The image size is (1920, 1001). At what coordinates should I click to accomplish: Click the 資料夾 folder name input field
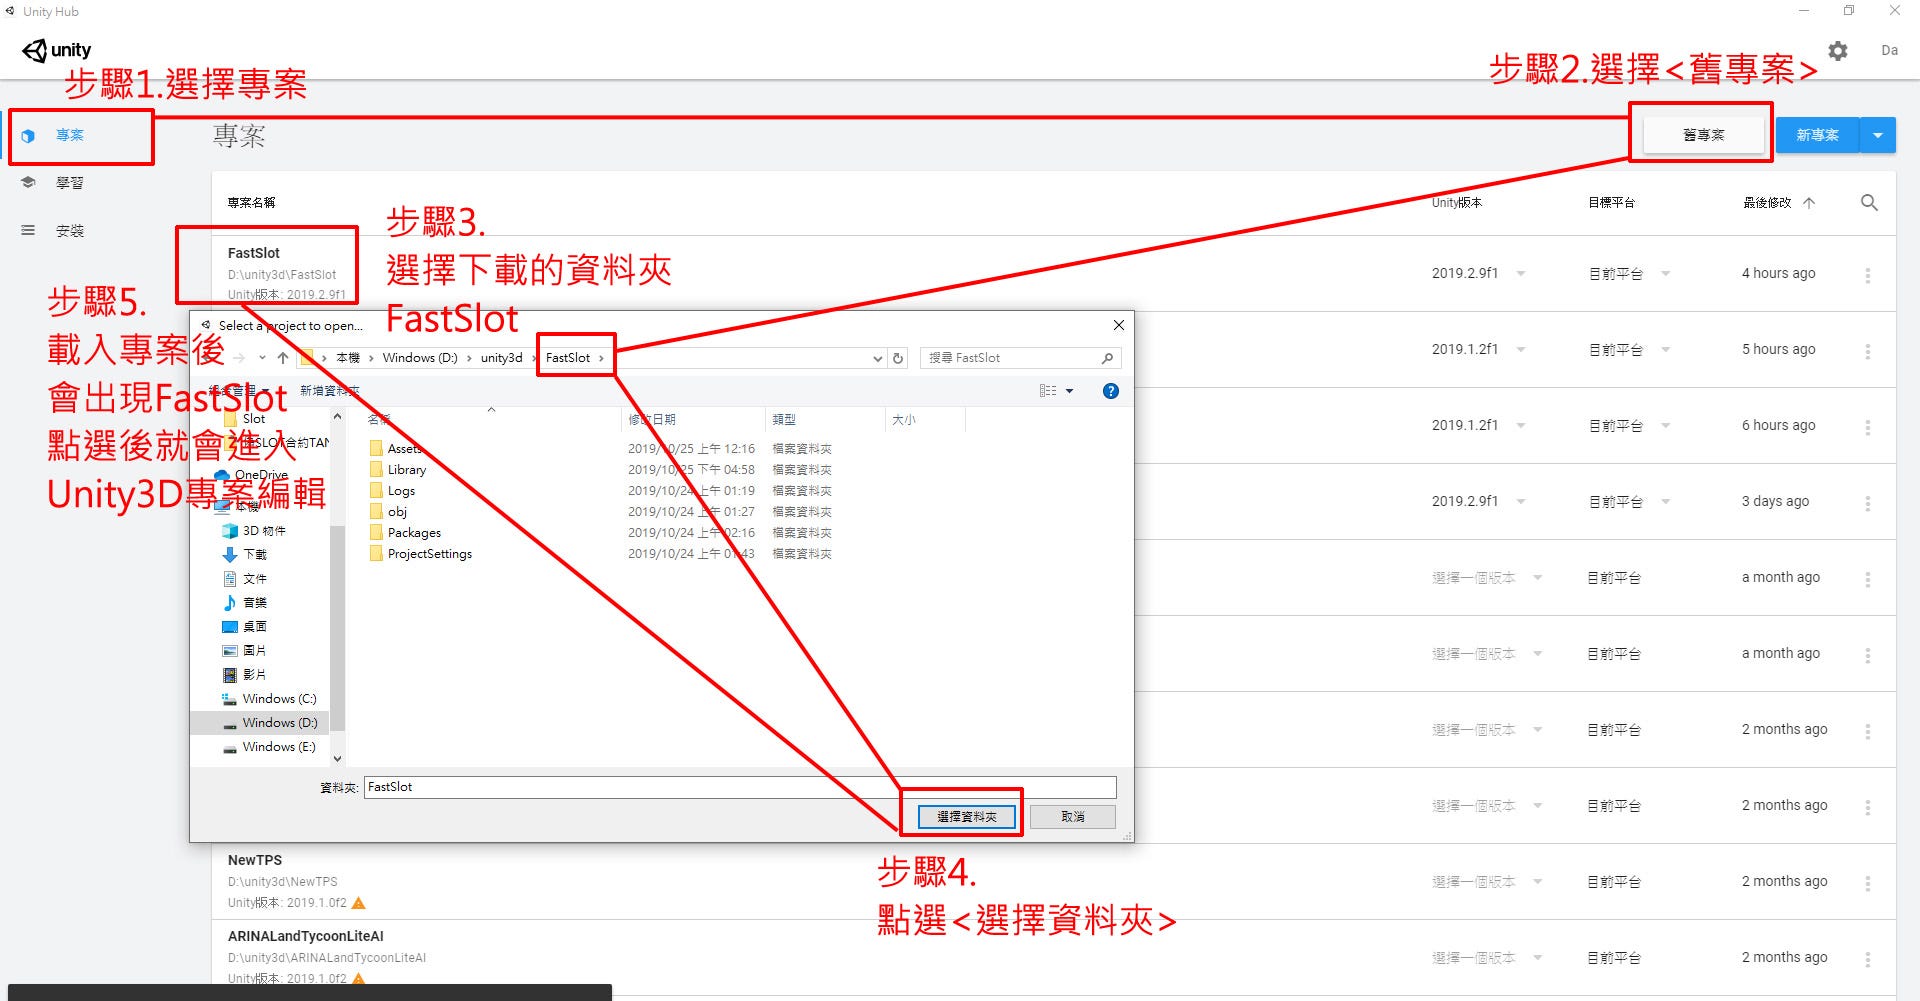(x=740, y=787)
